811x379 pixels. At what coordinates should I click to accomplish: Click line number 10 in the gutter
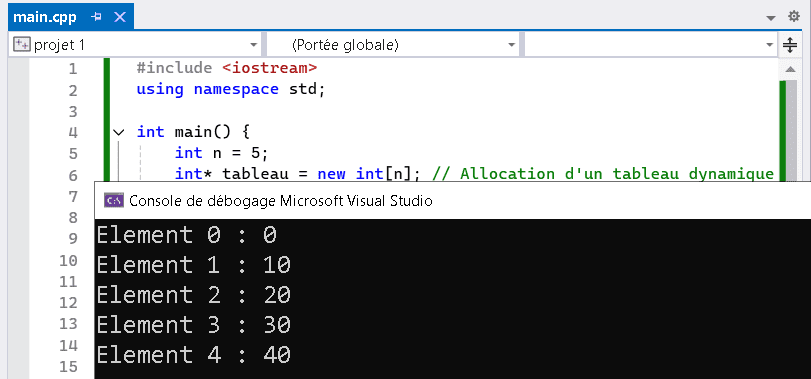pyautogui.click(x=68, y=260)
